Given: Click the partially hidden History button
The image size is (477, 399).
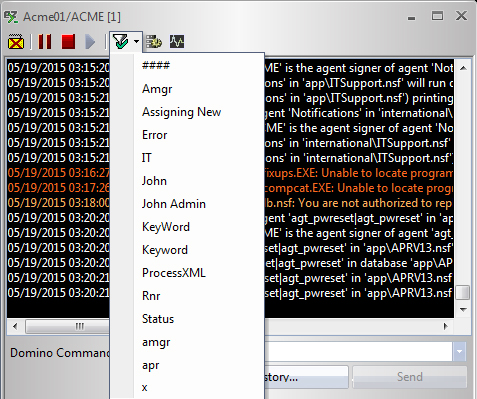Looking at the screenshot, I should 307,377.
